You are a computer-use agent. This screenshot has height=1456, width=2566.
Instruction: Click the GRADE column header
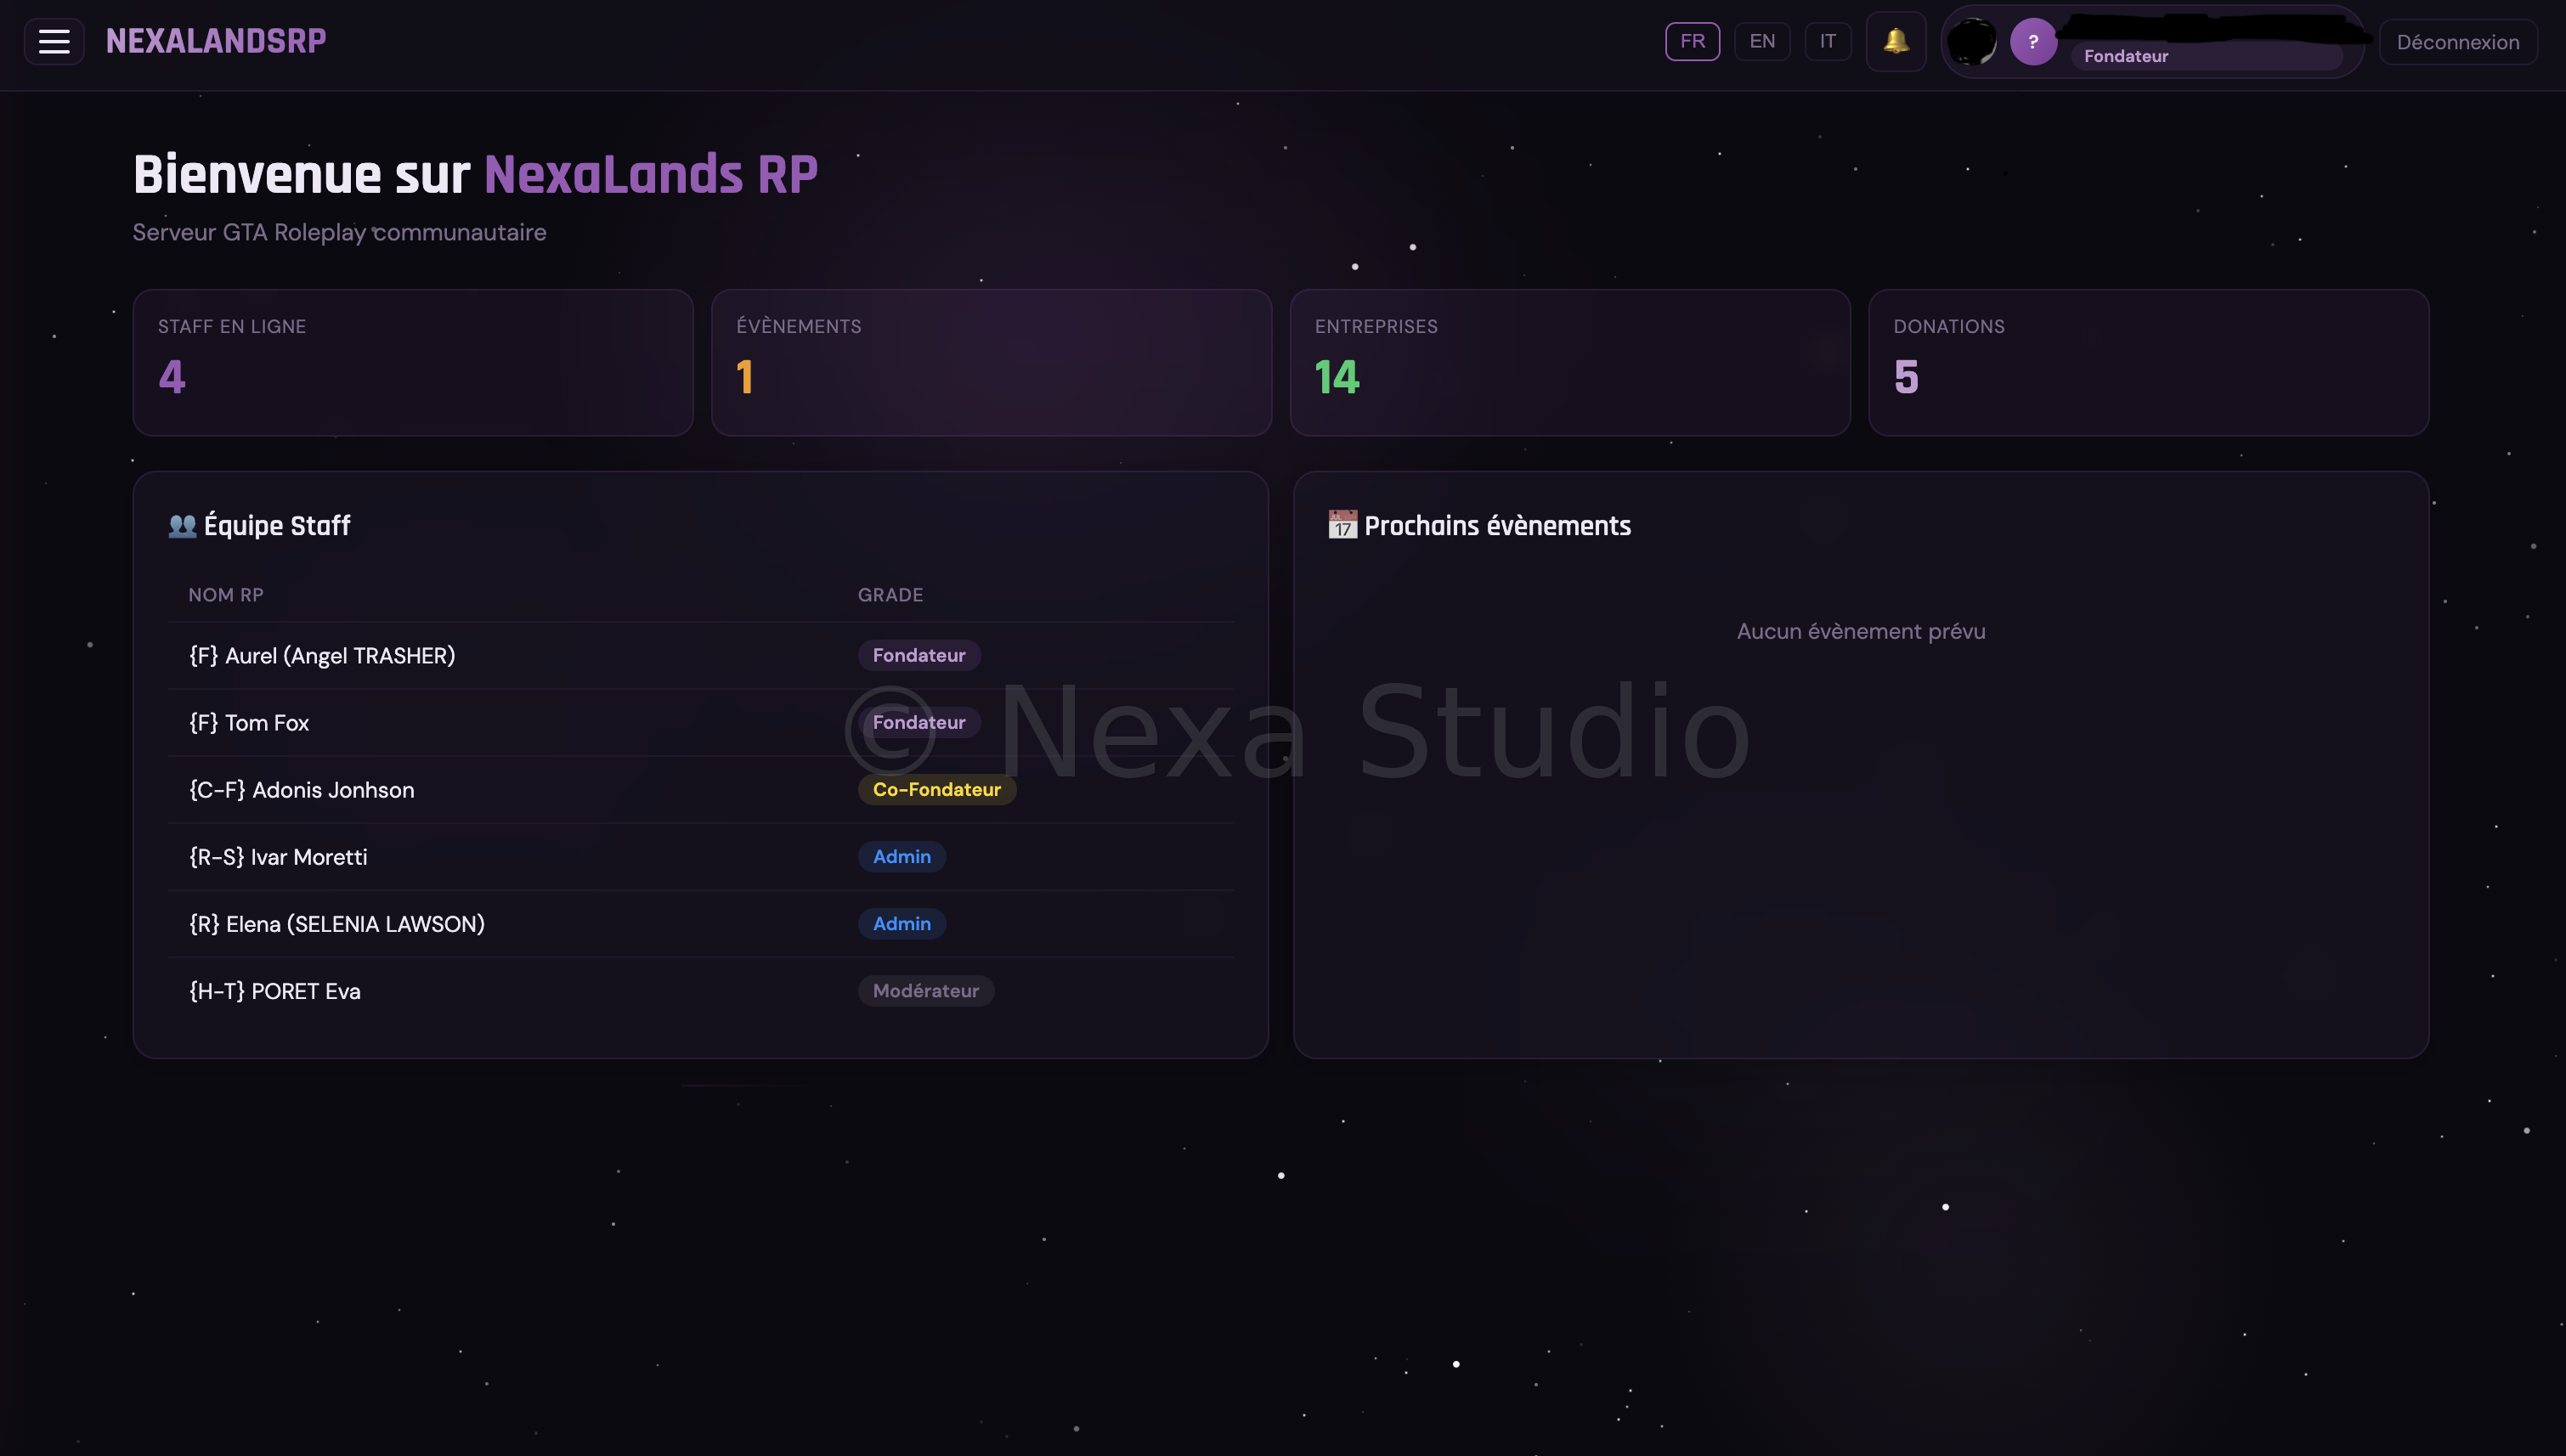890,595
